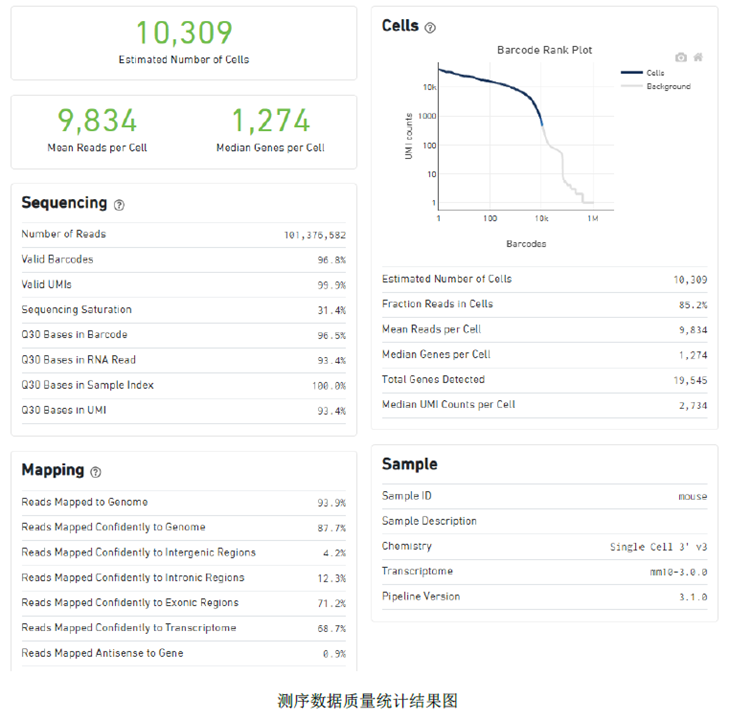Screen dimensions: 730x720
Task: Click the Fraction Reads in Cells value 85.2%
Action: [x=693, y=305]
